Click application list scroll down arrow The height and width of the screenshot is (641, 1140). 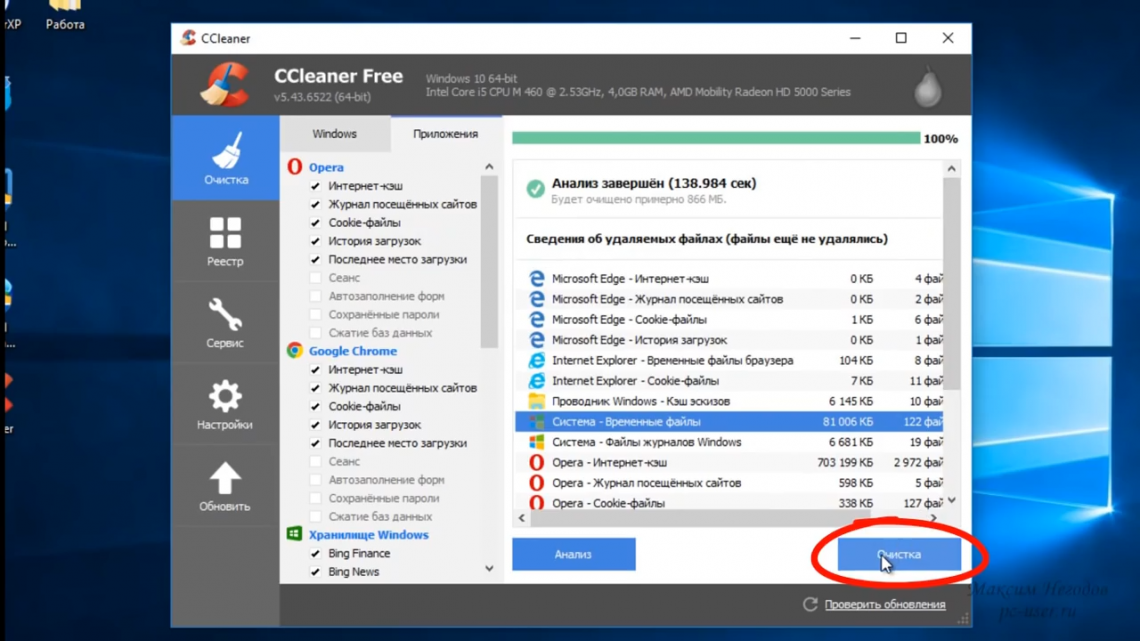[489, 568]
